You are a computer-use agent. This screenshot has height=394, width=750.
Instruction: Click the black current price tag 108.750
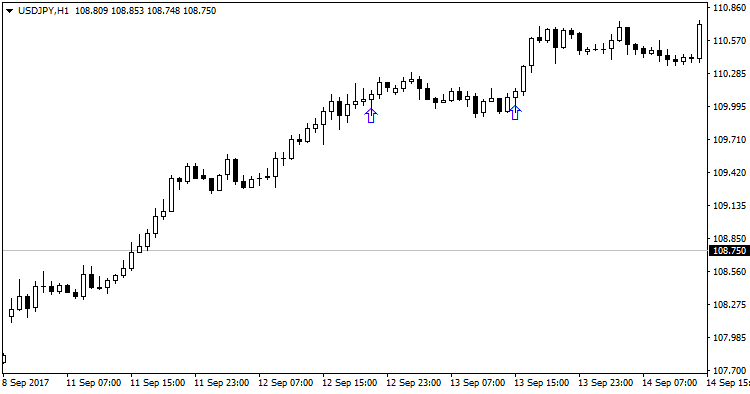(729, 251)
